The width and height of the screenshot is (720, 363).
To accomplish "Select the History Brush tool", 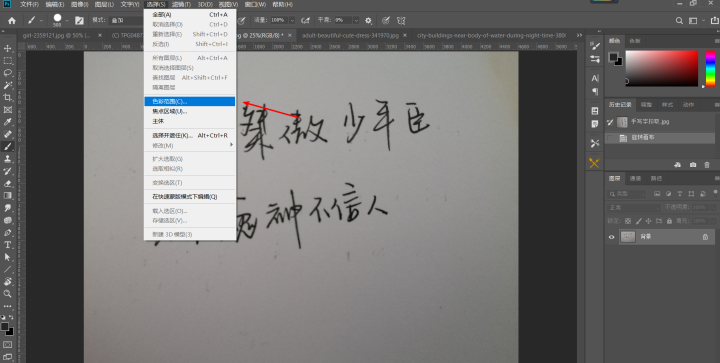I will [x=8, y=171].
